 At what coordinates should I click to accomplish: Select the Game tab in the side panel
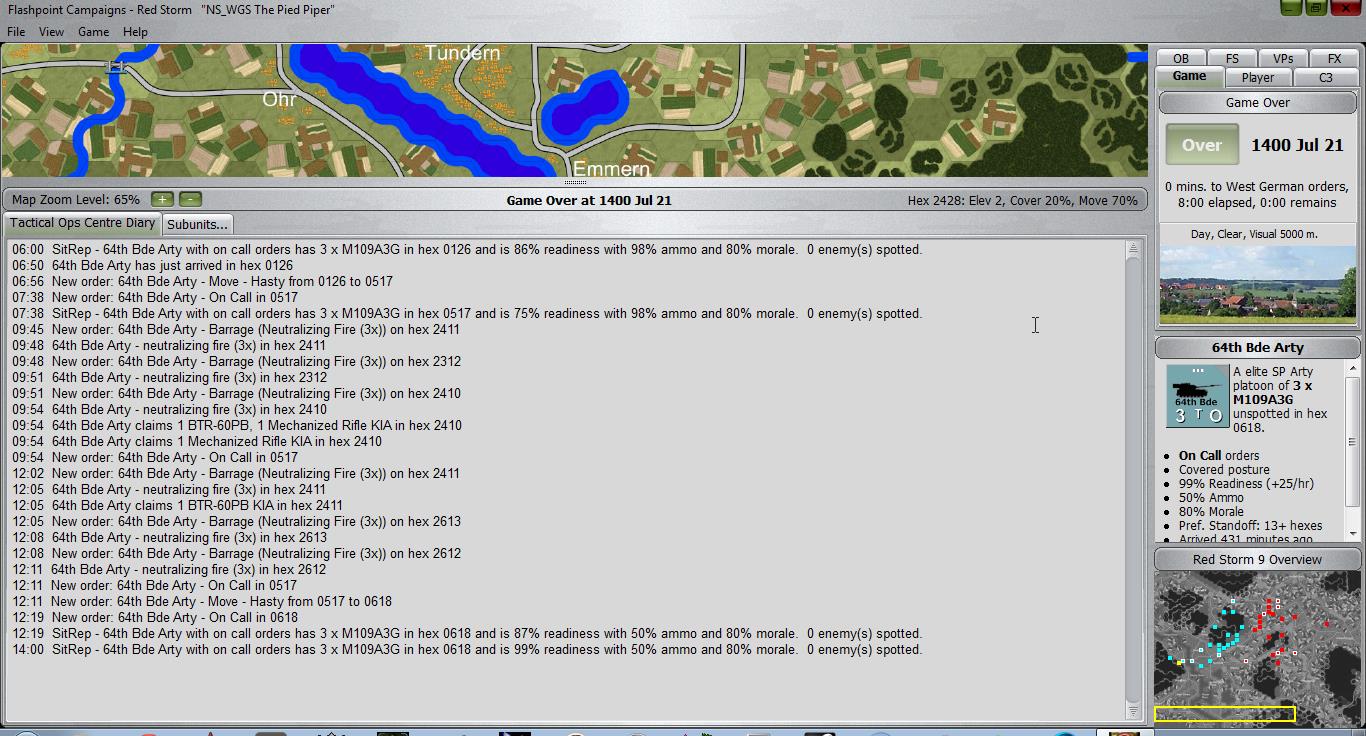tap(1189, 76)
